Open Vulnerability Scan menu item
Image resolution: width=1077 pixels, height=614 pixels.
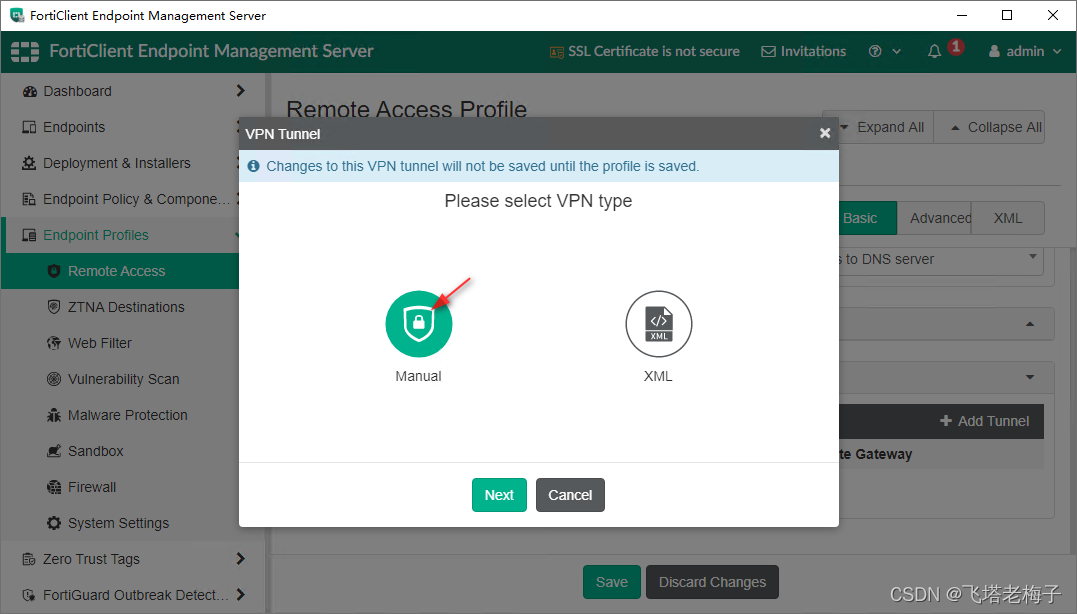[122, 379]
